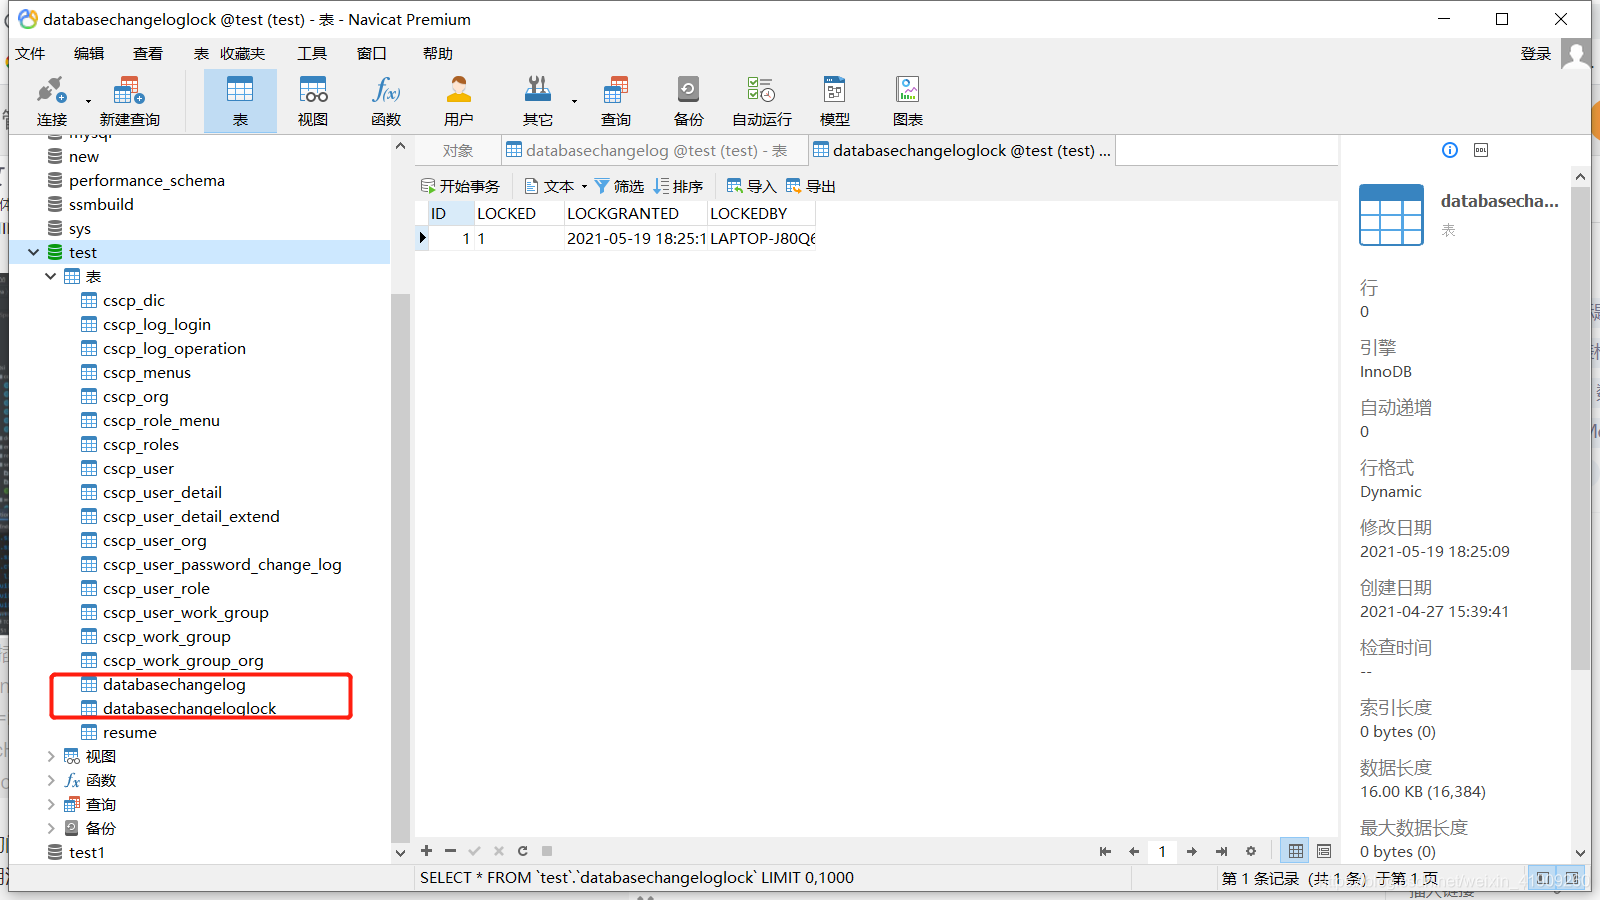The image size is (1600, 900).
Task: Select the resume table
Action: (130, 732)
